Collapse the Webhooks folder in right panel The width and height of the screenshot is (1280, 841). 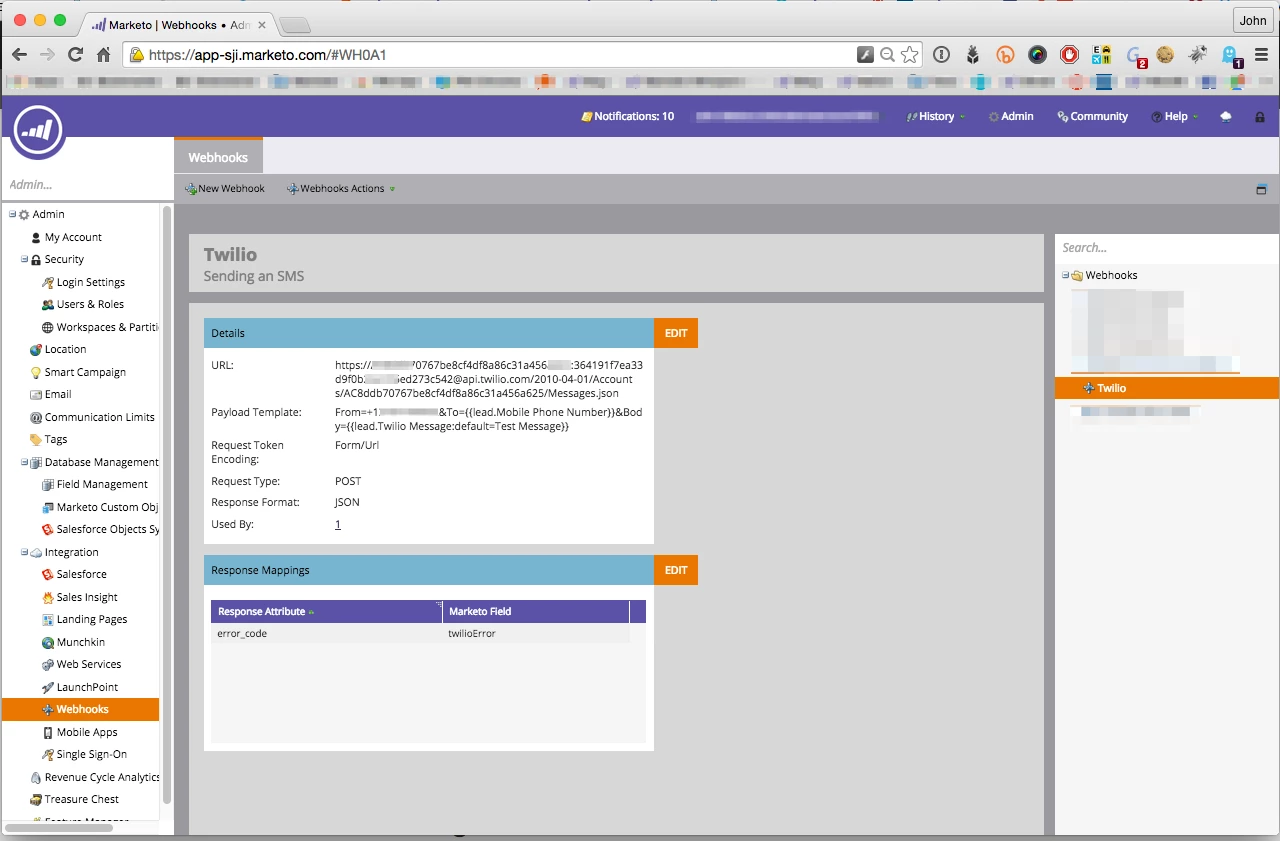pyautogui.click(x=1066, y=275)
